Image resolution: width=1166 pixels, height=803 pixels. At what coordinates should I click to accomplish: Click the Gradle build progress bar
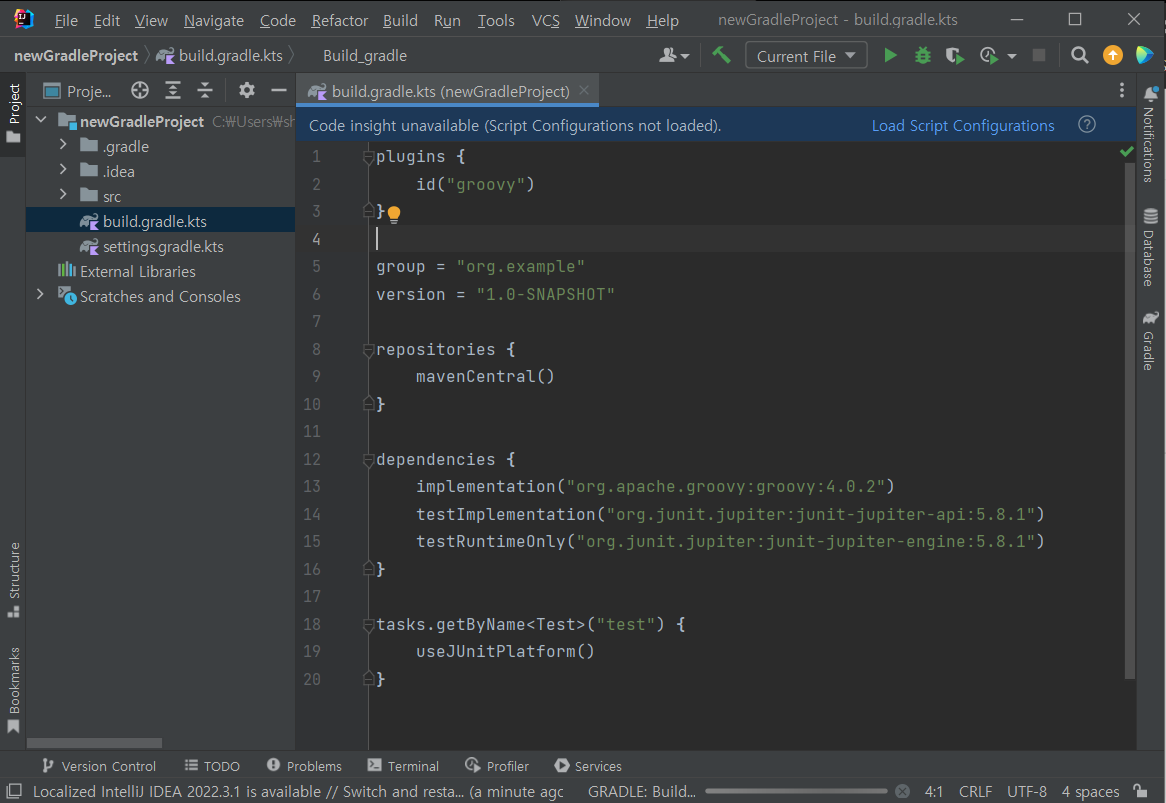796,791
